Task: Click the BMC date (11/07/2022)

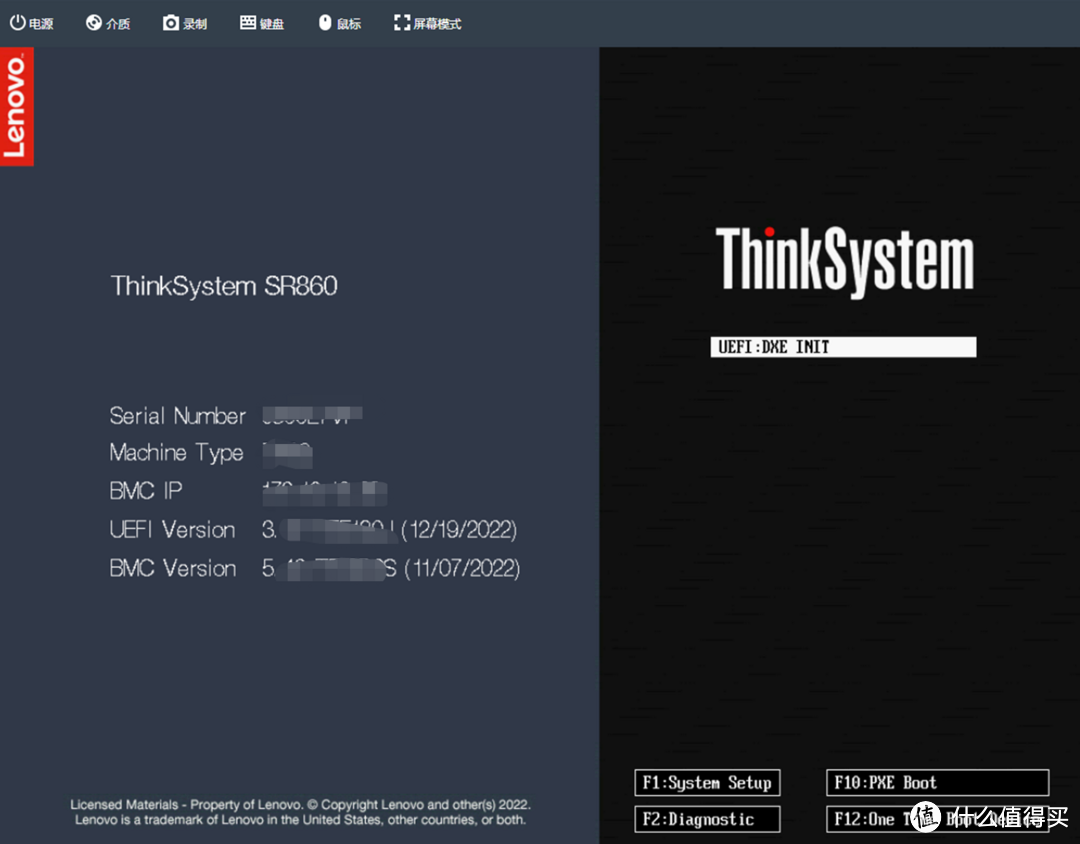Action: [x=462, y=568]
